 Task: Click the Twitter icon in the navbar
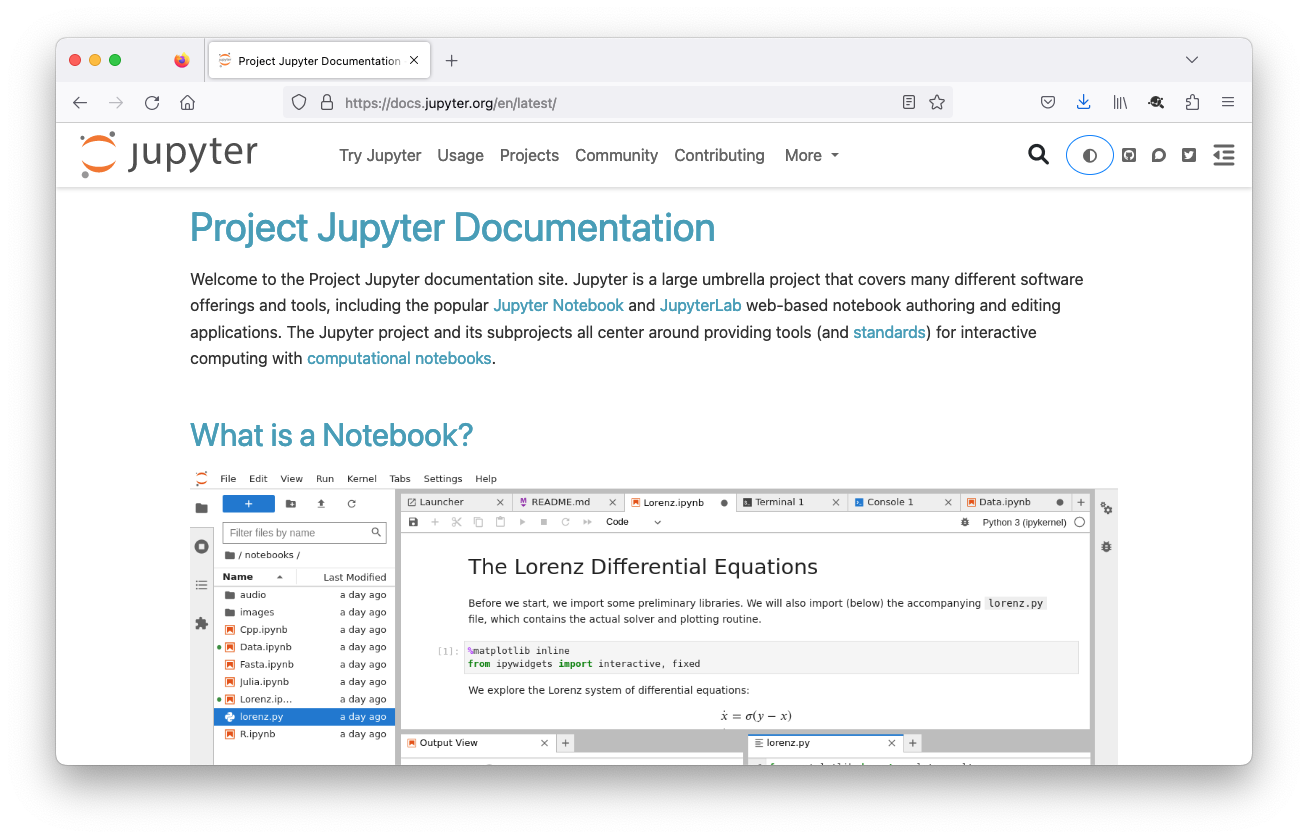point(1189,155)
